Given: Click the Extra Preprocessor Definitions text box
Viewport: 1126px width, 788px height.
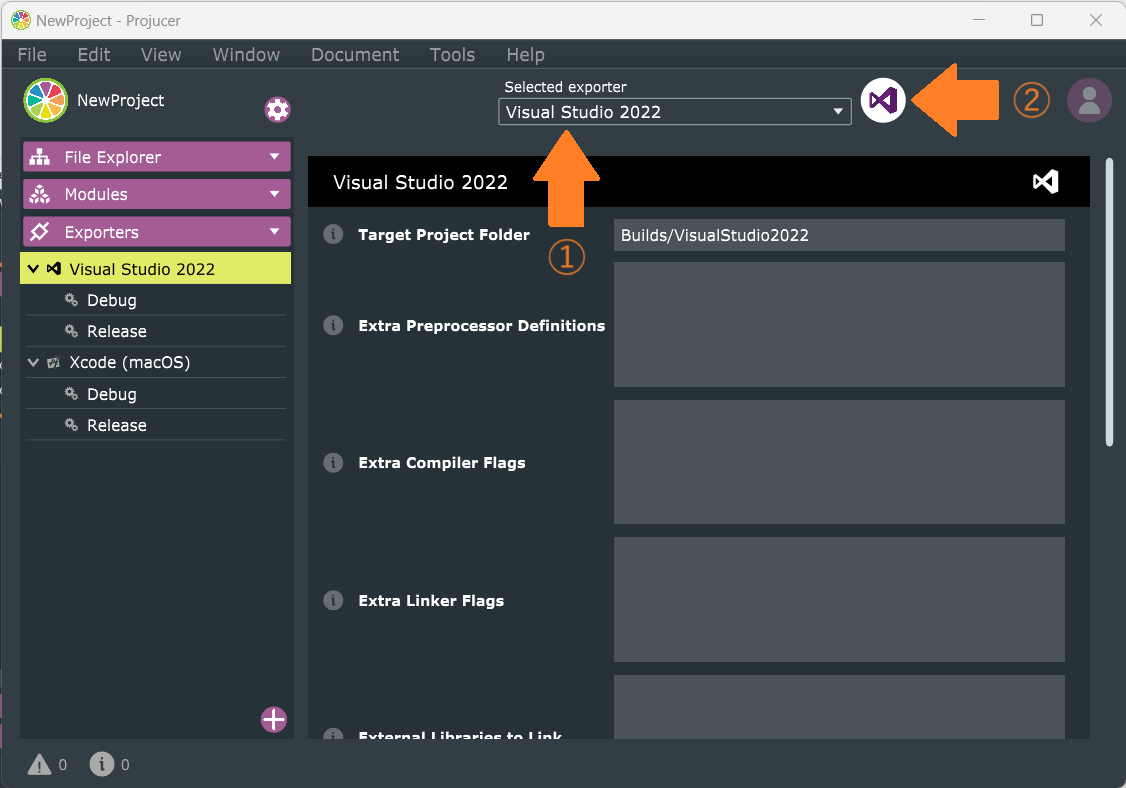Looking at the screenshot, I should pyautogui.click(x=839, y=324).
